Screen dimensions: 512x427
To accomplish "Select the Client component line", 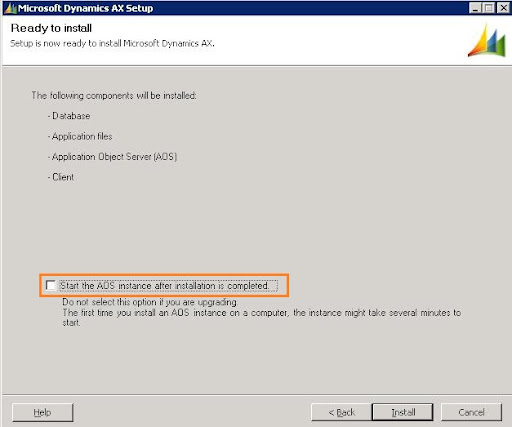I will [x=61, y=177].
